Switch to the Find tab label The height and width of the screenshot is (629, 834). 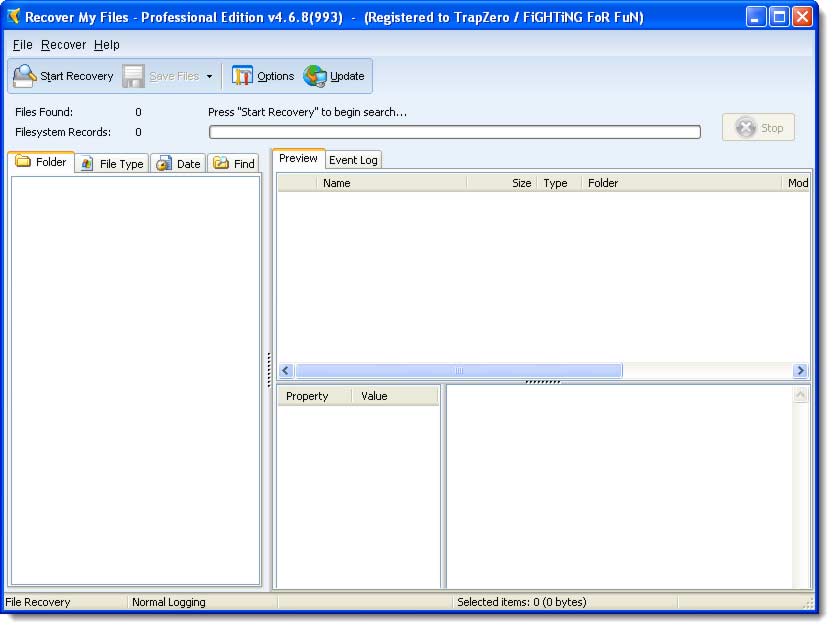tap(244, 164)
